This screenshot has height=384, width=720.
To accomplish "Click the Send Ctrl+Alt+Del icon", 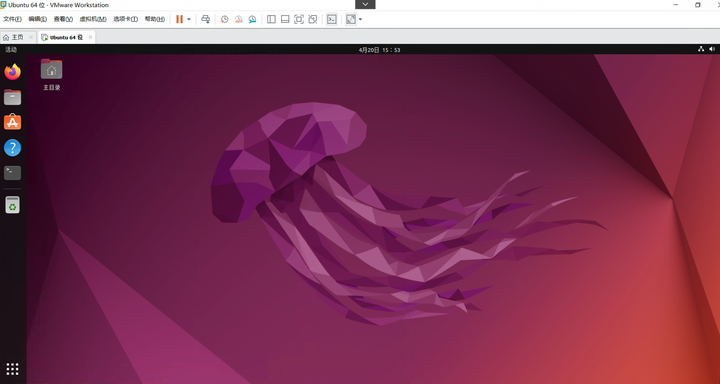I will point(206,19).
